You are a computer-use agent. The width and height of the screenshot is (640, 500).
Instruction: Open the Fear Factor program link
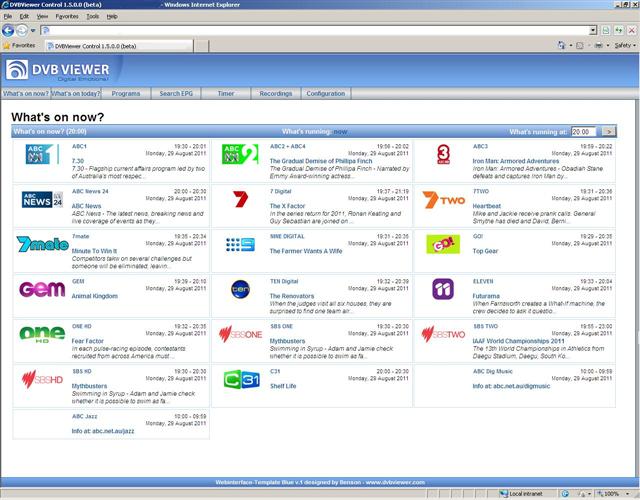88,341
